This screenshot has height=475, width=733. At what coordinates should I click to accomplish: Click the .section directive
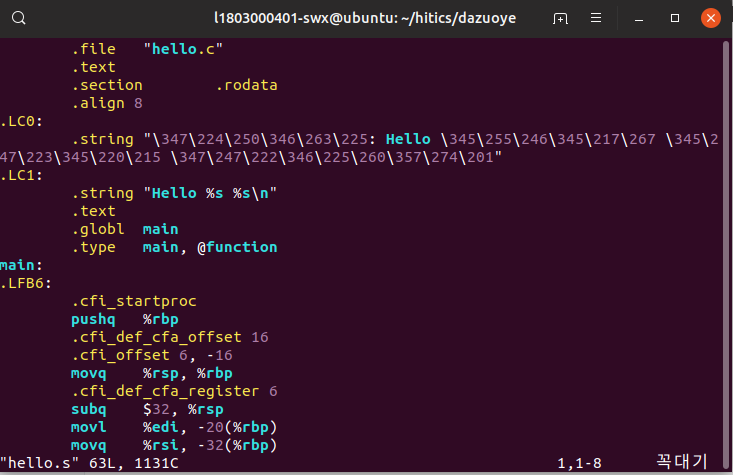coord(107,85)
